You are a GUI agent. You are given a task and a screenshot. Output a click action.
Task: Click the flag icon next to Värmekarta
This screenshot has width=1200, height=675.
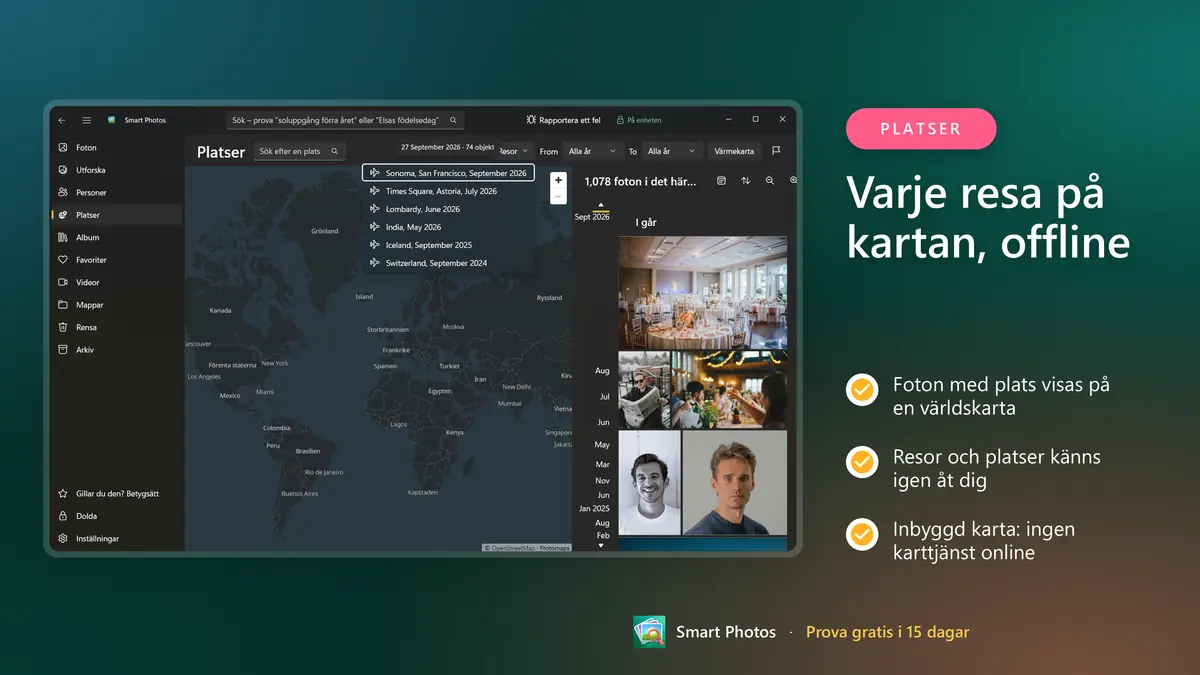[x=776, y=151]
